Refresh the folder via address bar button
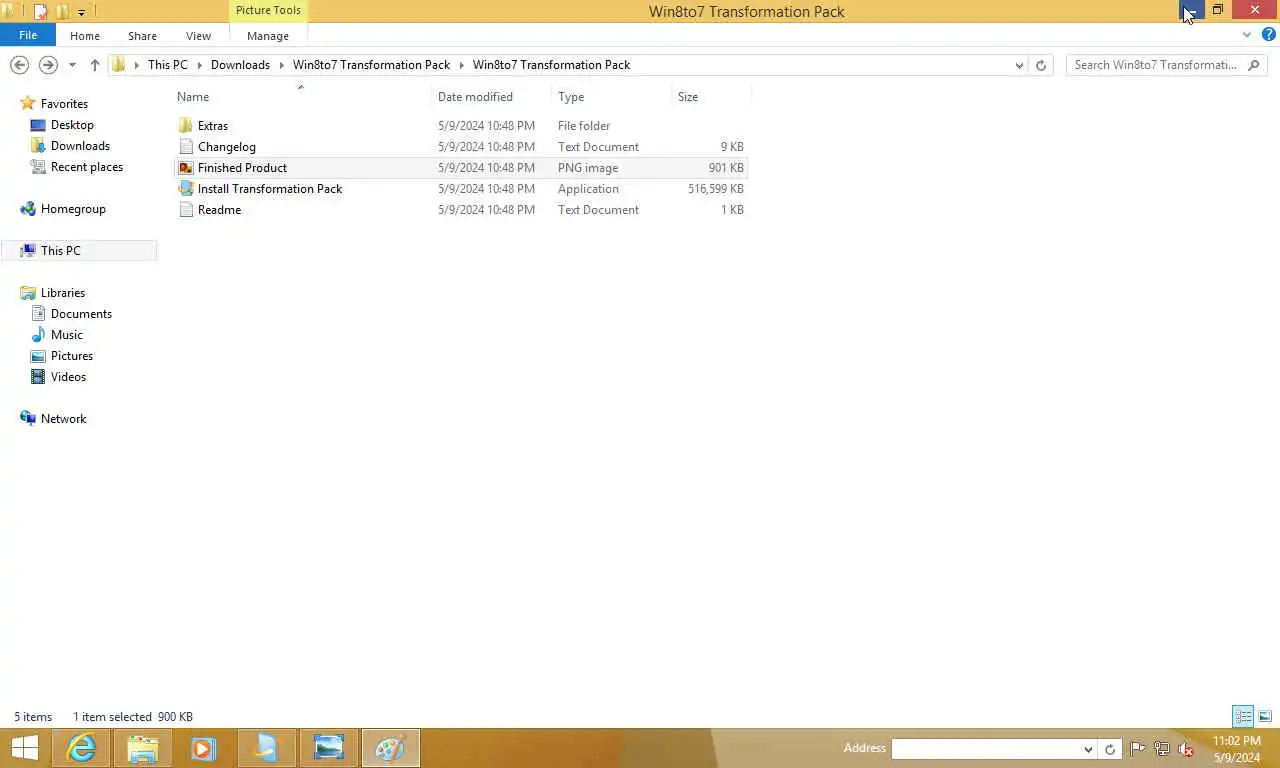This screenshot has height=768, width=1280. pyautogui.click(x=1041, y=65)
